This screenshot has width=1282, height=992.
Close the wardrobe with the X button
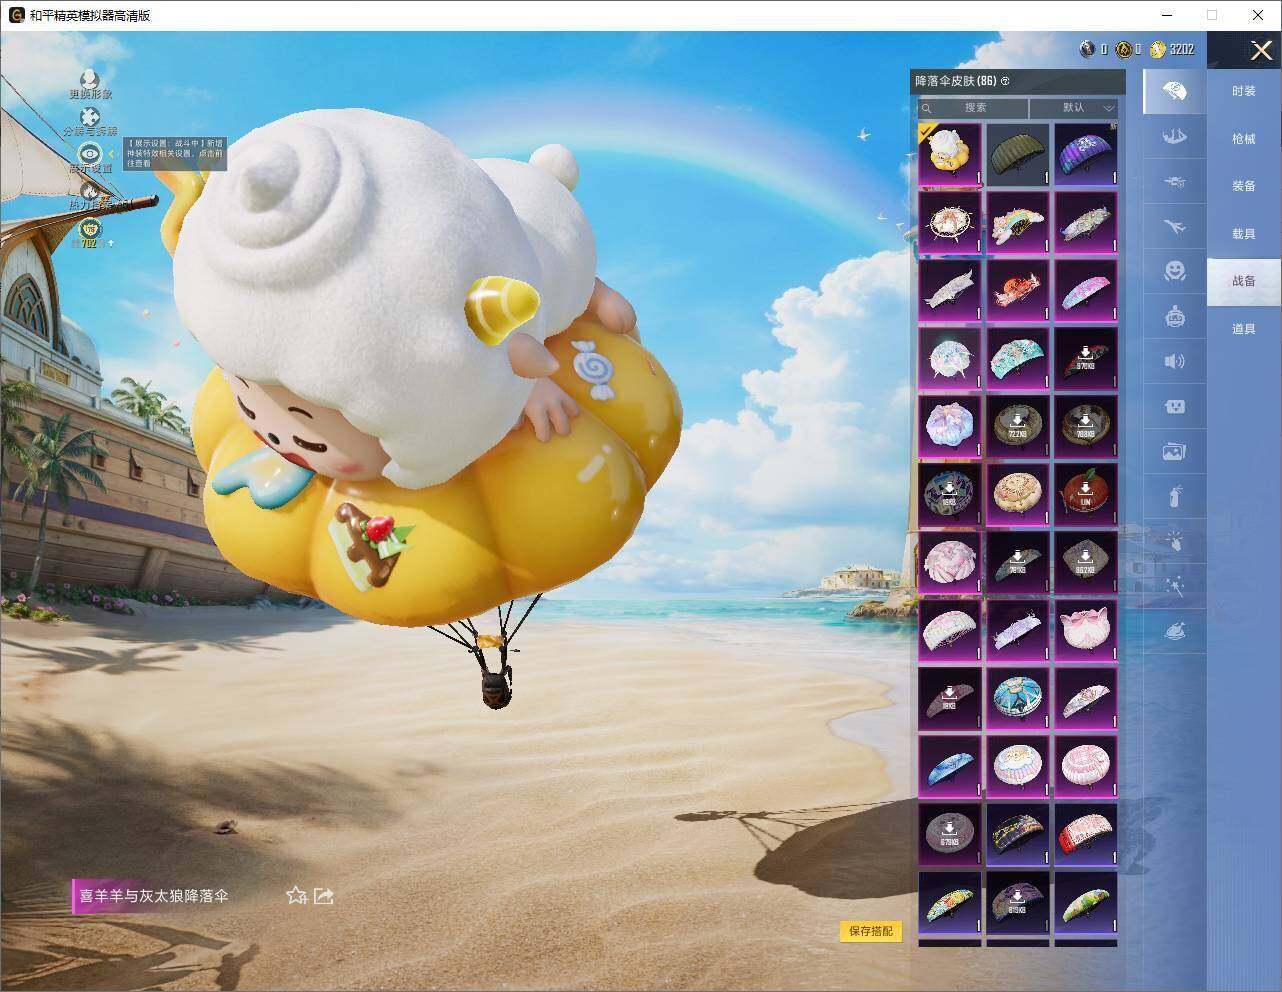(x=1261, y=50)
